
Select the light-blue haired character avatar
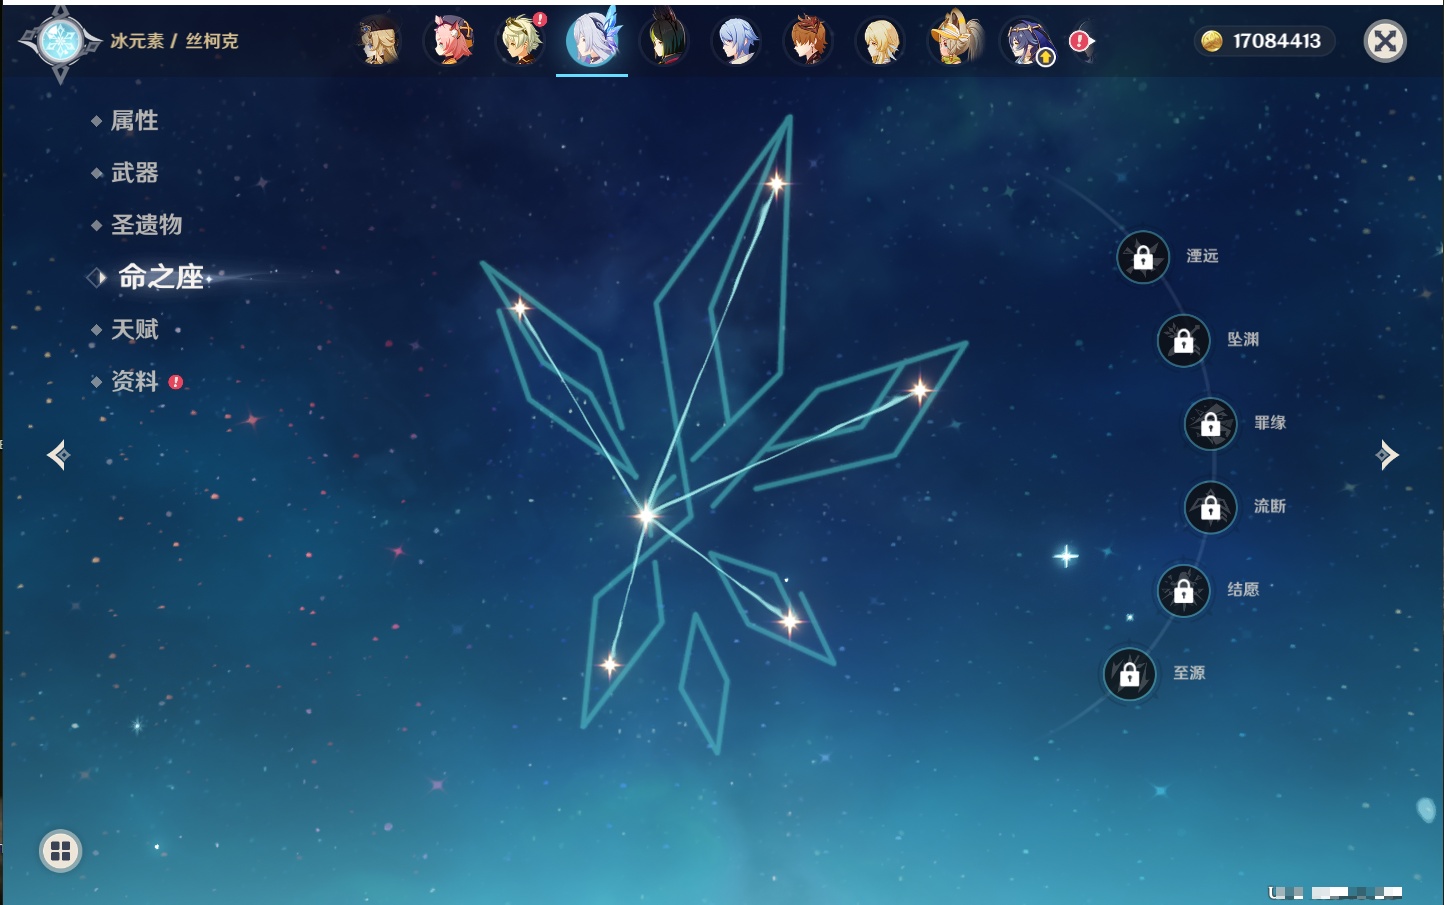pos(737,41)
